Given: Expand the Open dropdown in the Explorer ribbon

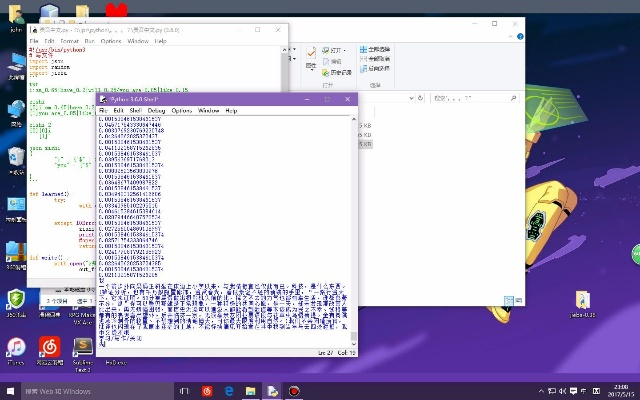Looking at the screenshot, I should tap(347, 49).
